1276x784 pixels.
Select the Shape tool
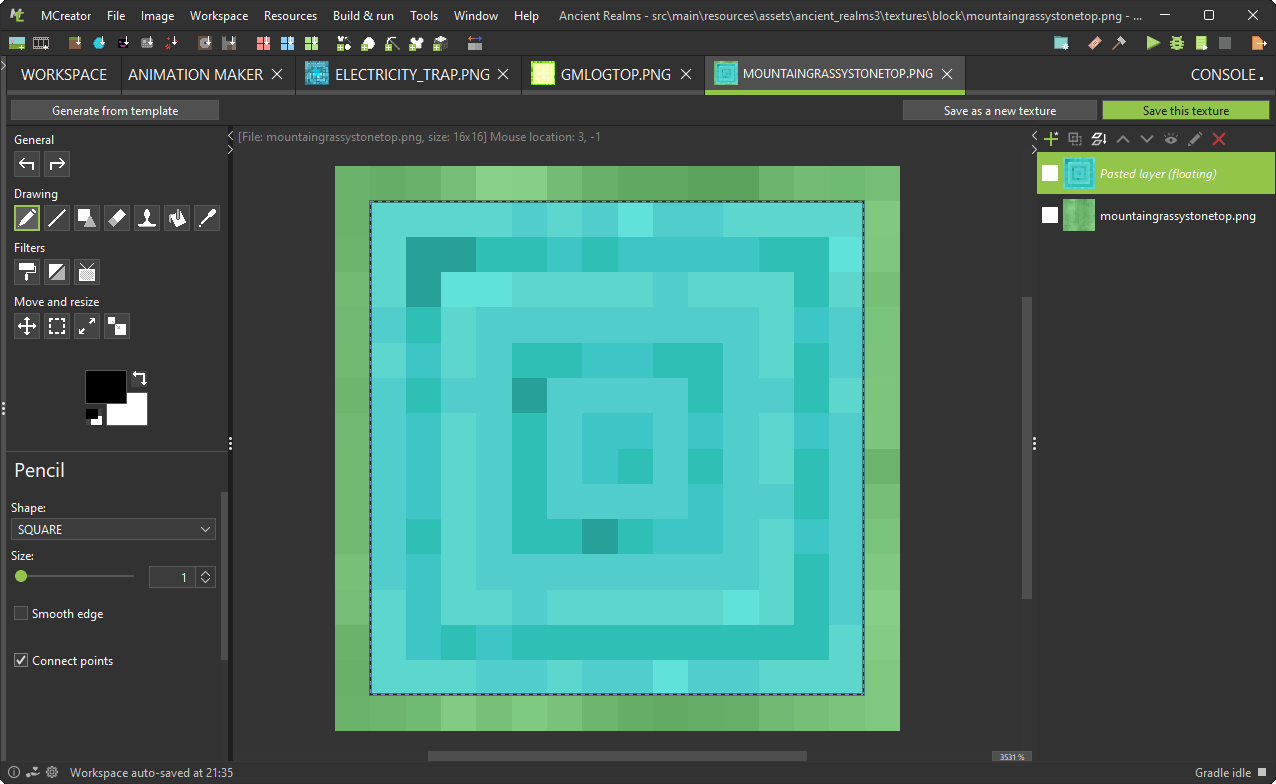(87, 218)
